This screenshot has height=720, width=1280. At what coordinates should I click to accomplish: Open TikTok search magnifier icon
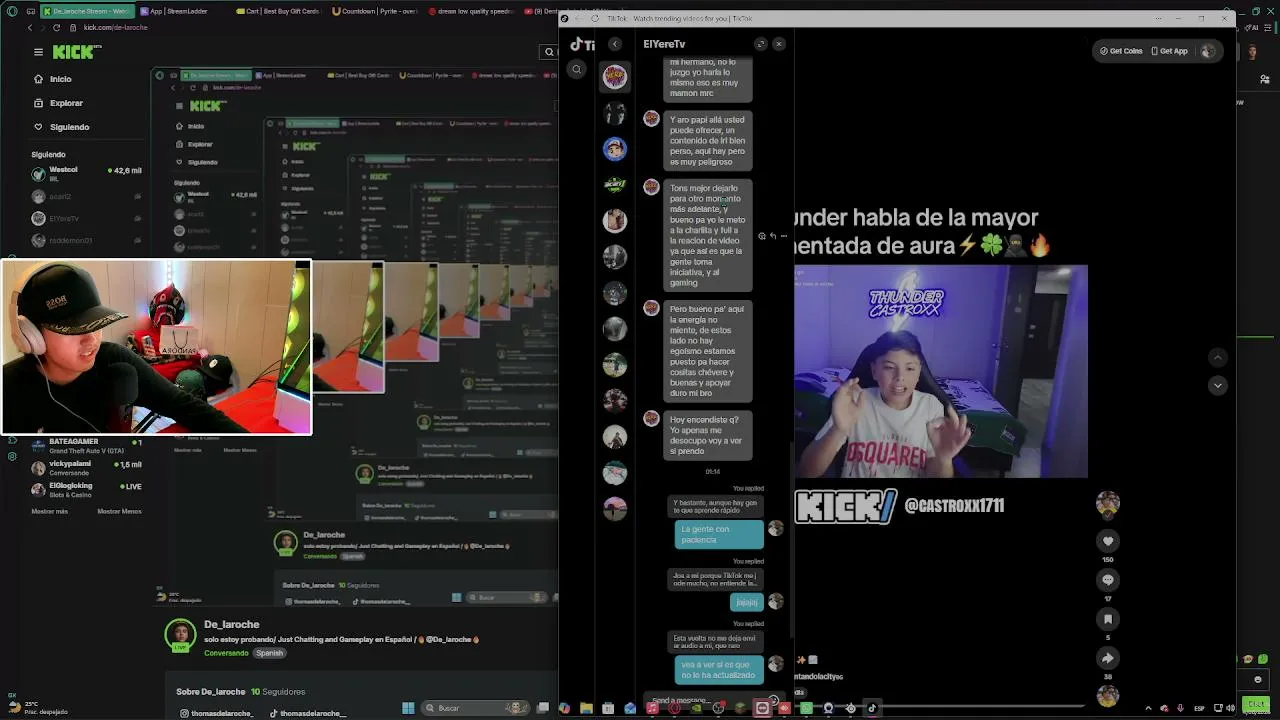(x=576, y=69)
